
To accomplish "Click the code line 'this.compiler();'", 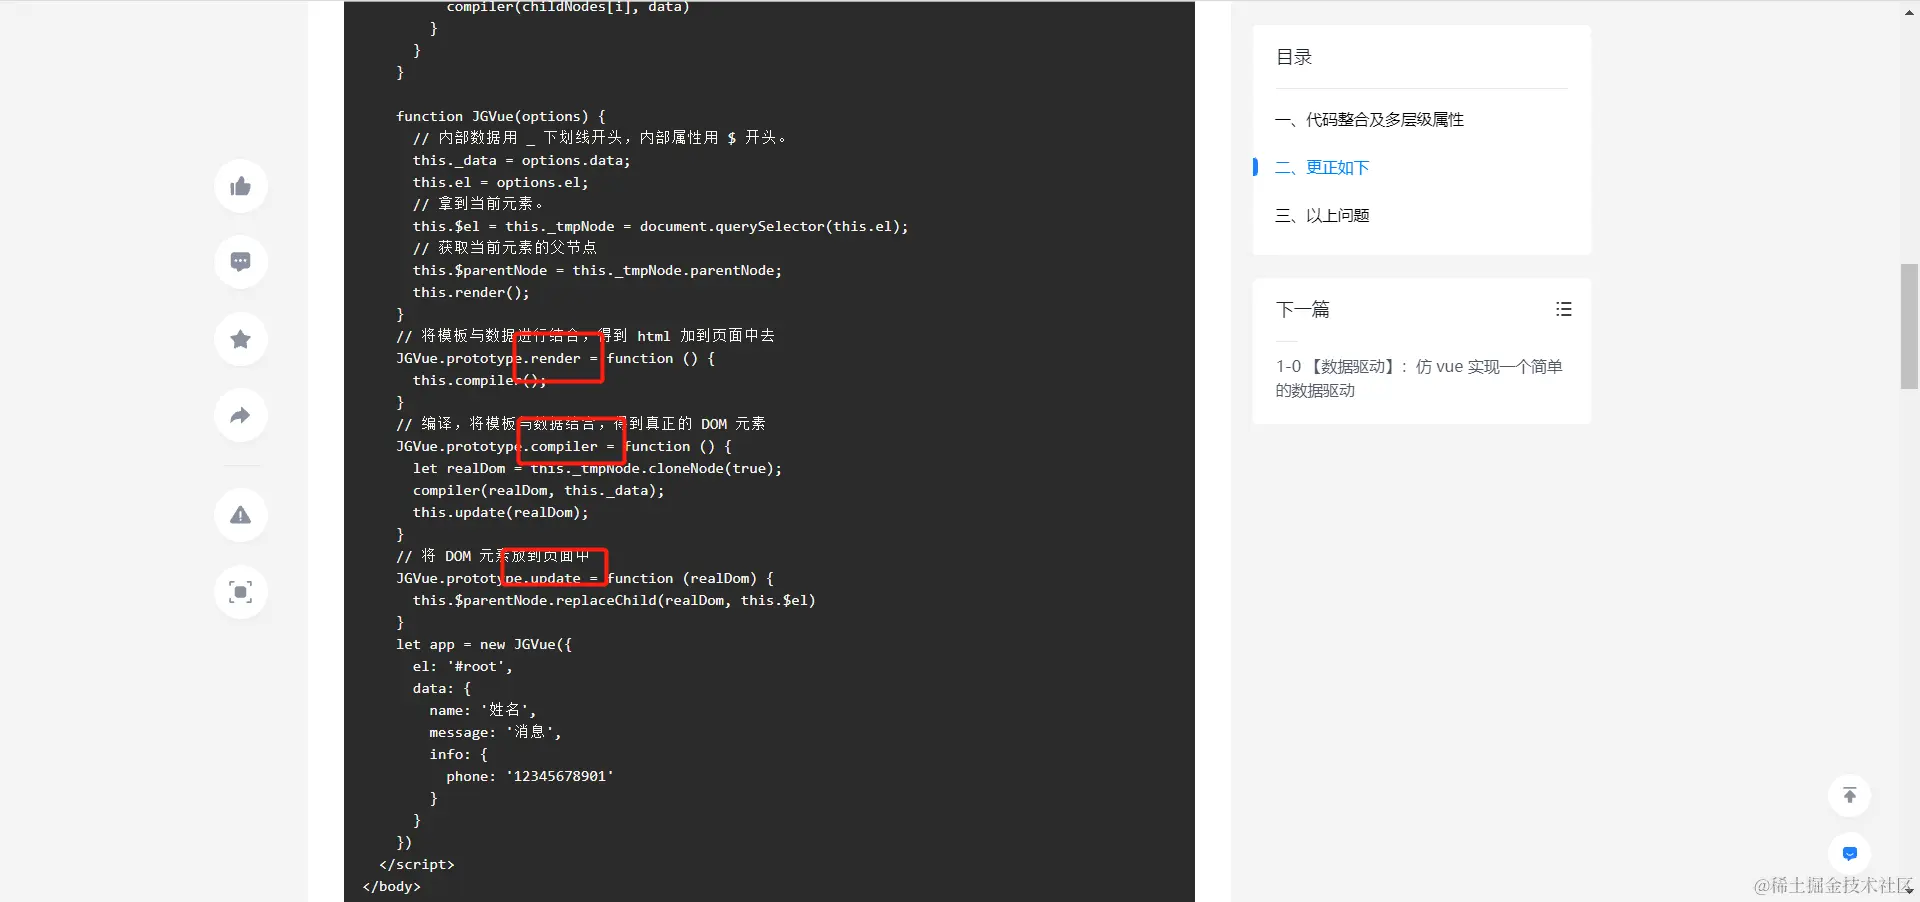I will pos(479,380).
